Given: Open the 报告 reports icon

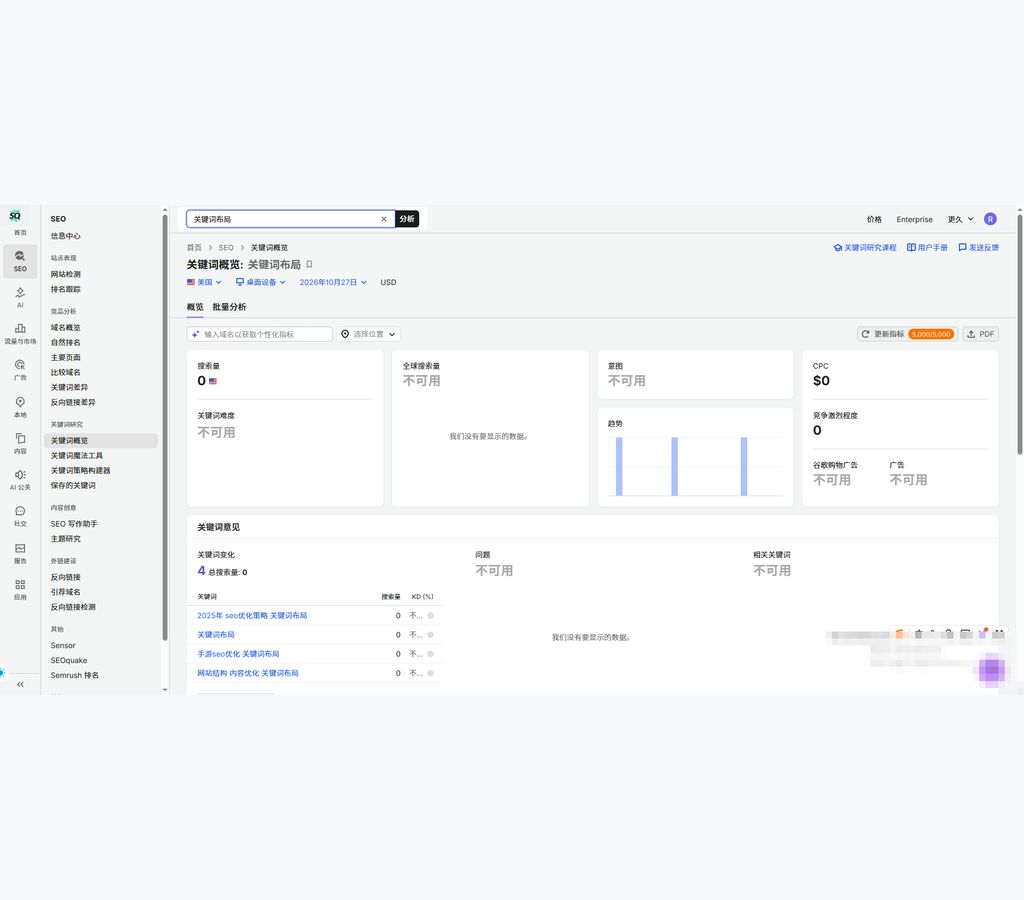Looking at the screenshot, I should 20,553.
